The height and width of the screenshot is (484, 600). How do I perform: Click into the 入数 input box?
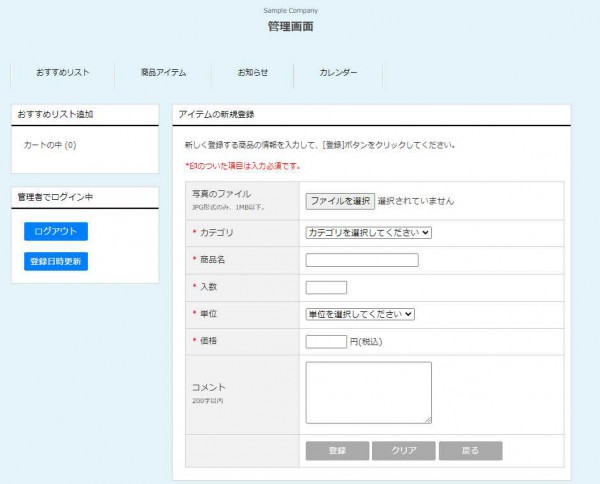326,288
